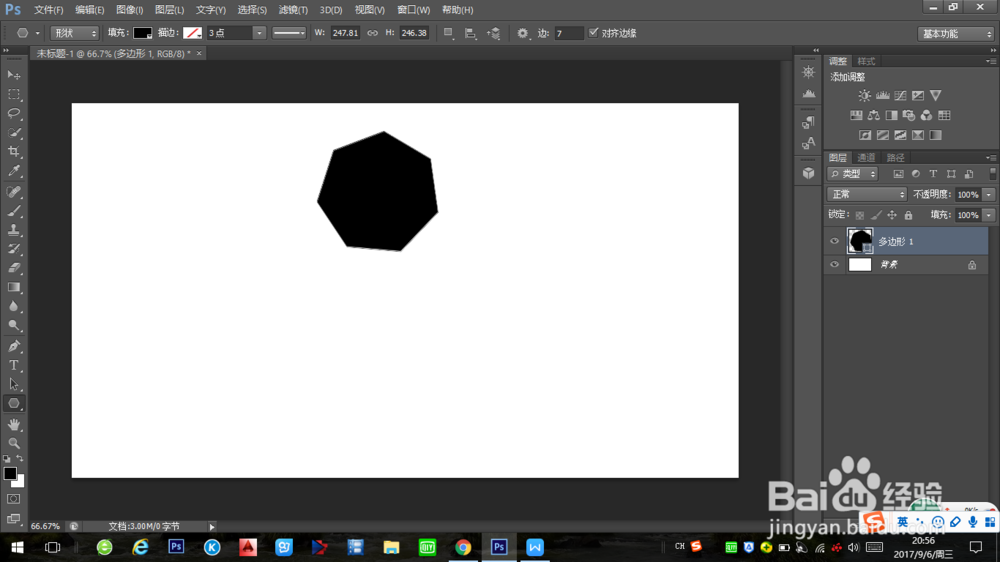The image size is (1000, 562).
Task: Click the W width input field
Action: coord(345,33)
